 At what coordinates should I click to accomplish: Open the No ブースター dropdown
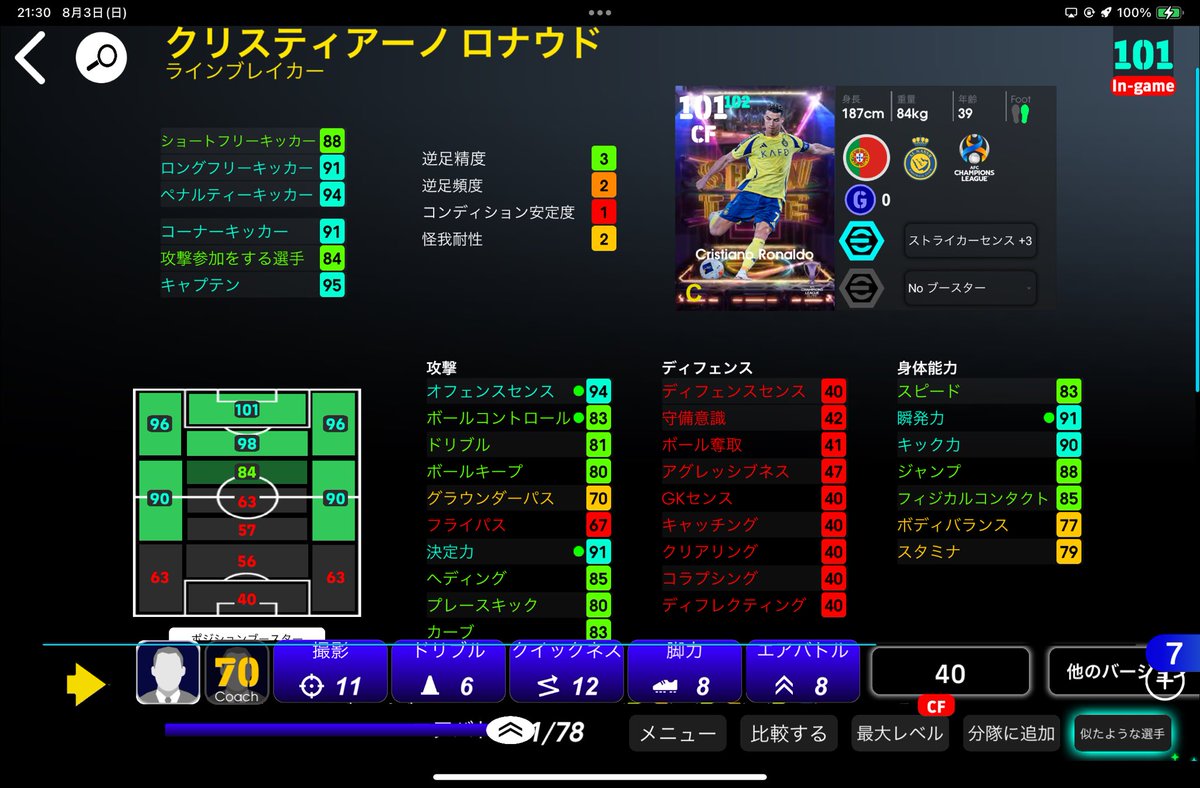click(970, 288)
